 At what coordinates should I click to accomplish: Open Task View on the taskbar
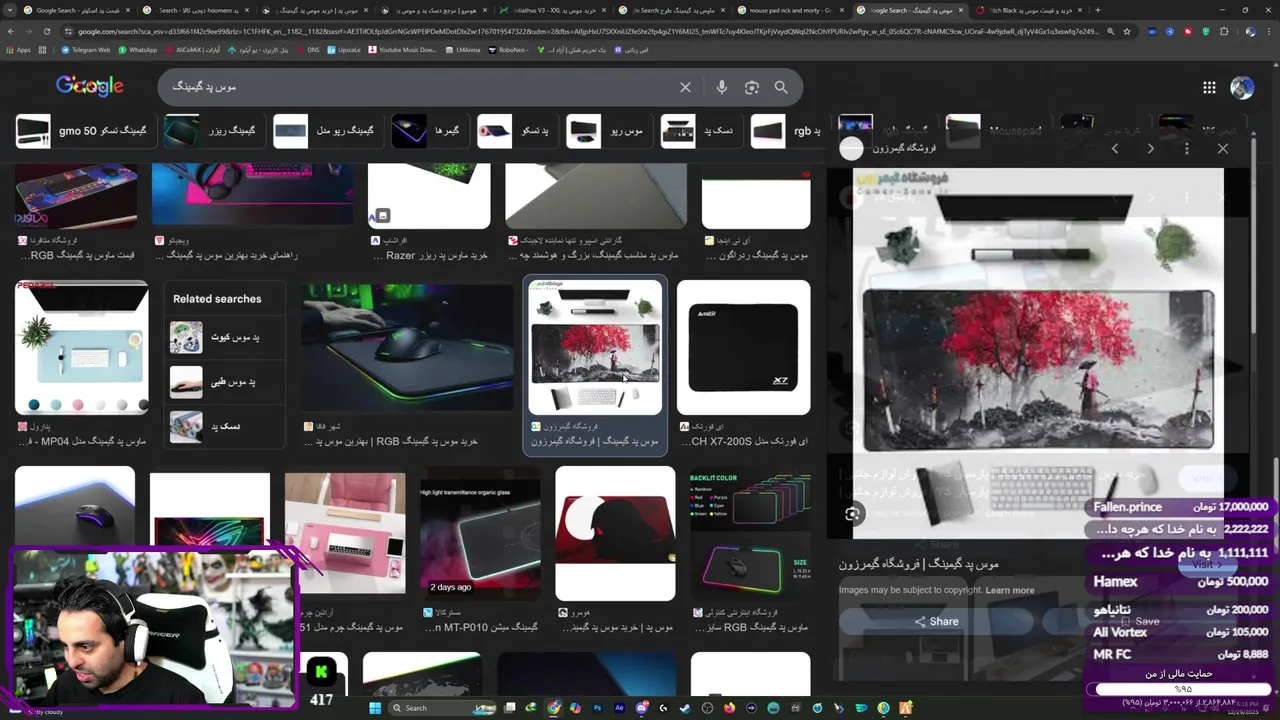point(510,708)
